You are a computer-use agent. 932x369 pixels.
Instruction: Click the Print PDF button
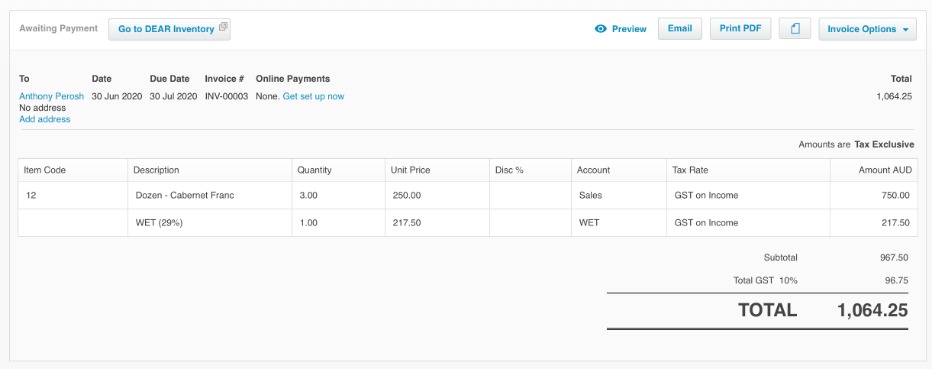[x=740, y=29]
